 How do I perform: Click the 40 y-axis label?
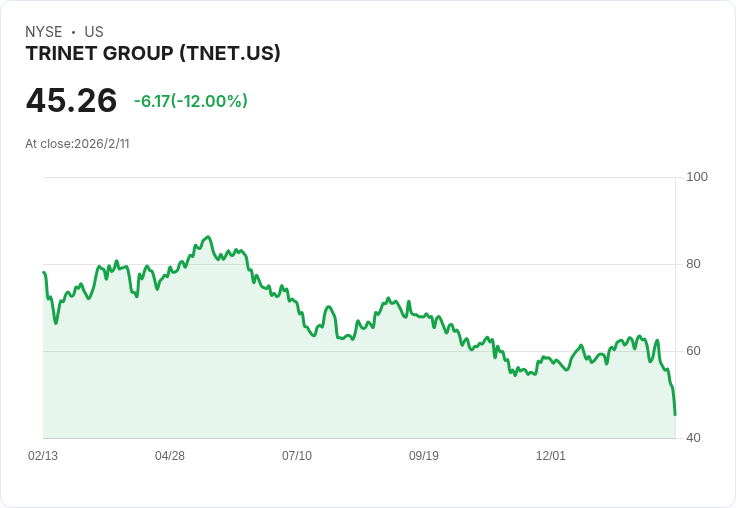tap(693, 438)
